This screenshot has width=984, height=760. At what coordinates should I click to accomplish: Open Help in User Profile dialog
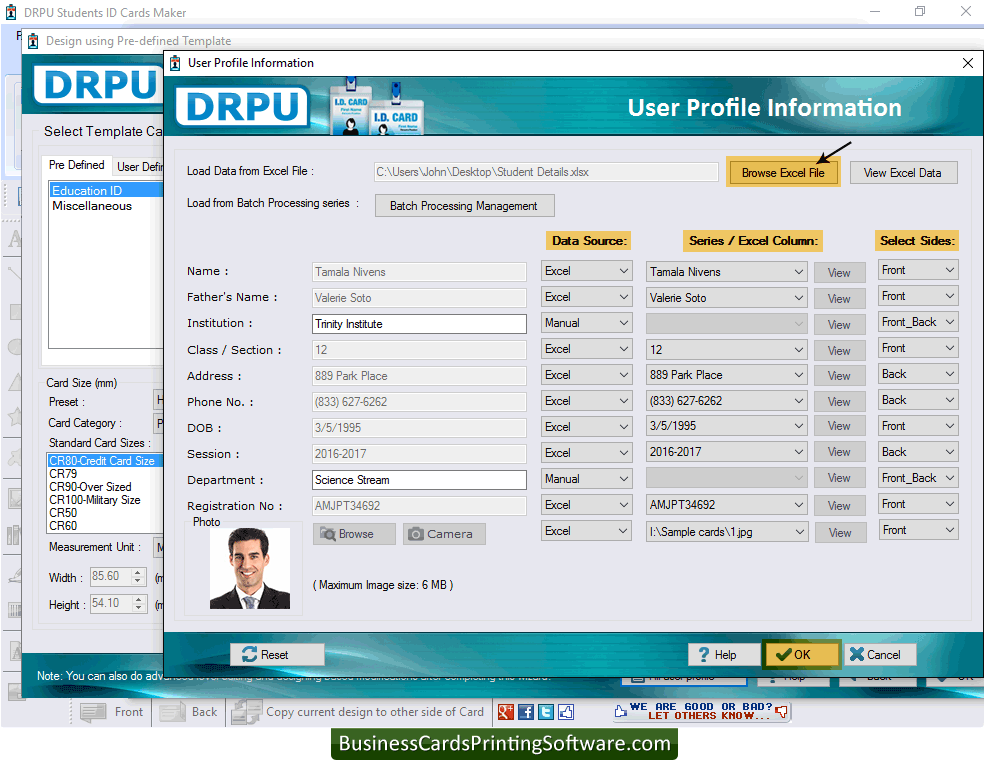724,655
